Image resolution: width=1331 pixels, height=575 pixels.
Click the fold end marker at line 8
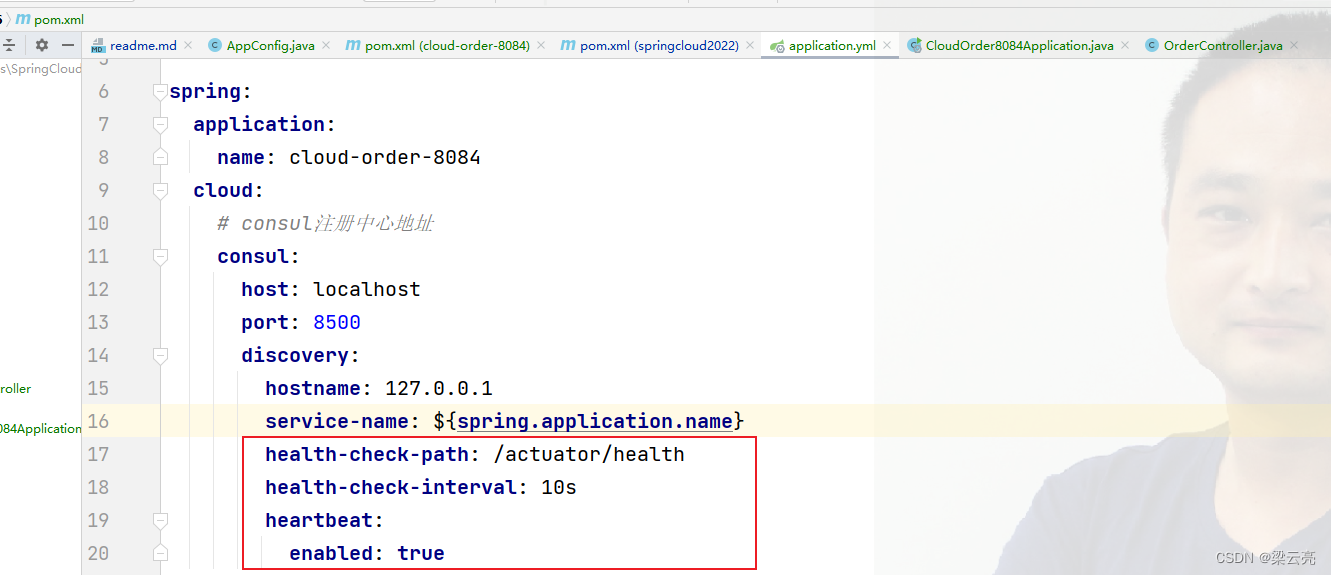(160, 157)
